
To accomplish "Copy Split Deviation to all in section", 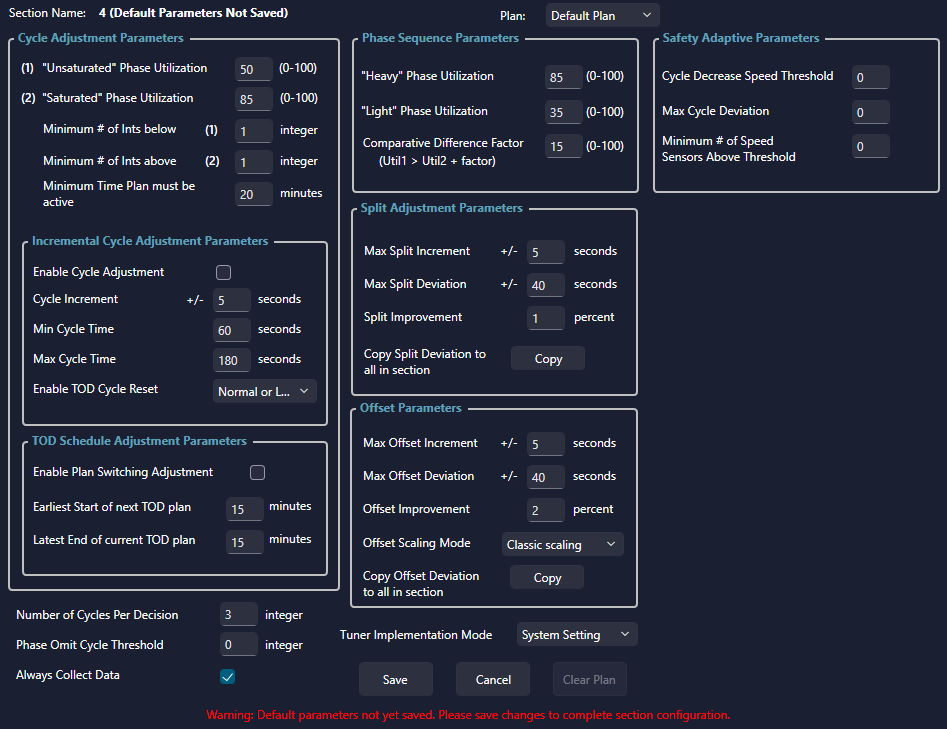I will click(548, 358).
